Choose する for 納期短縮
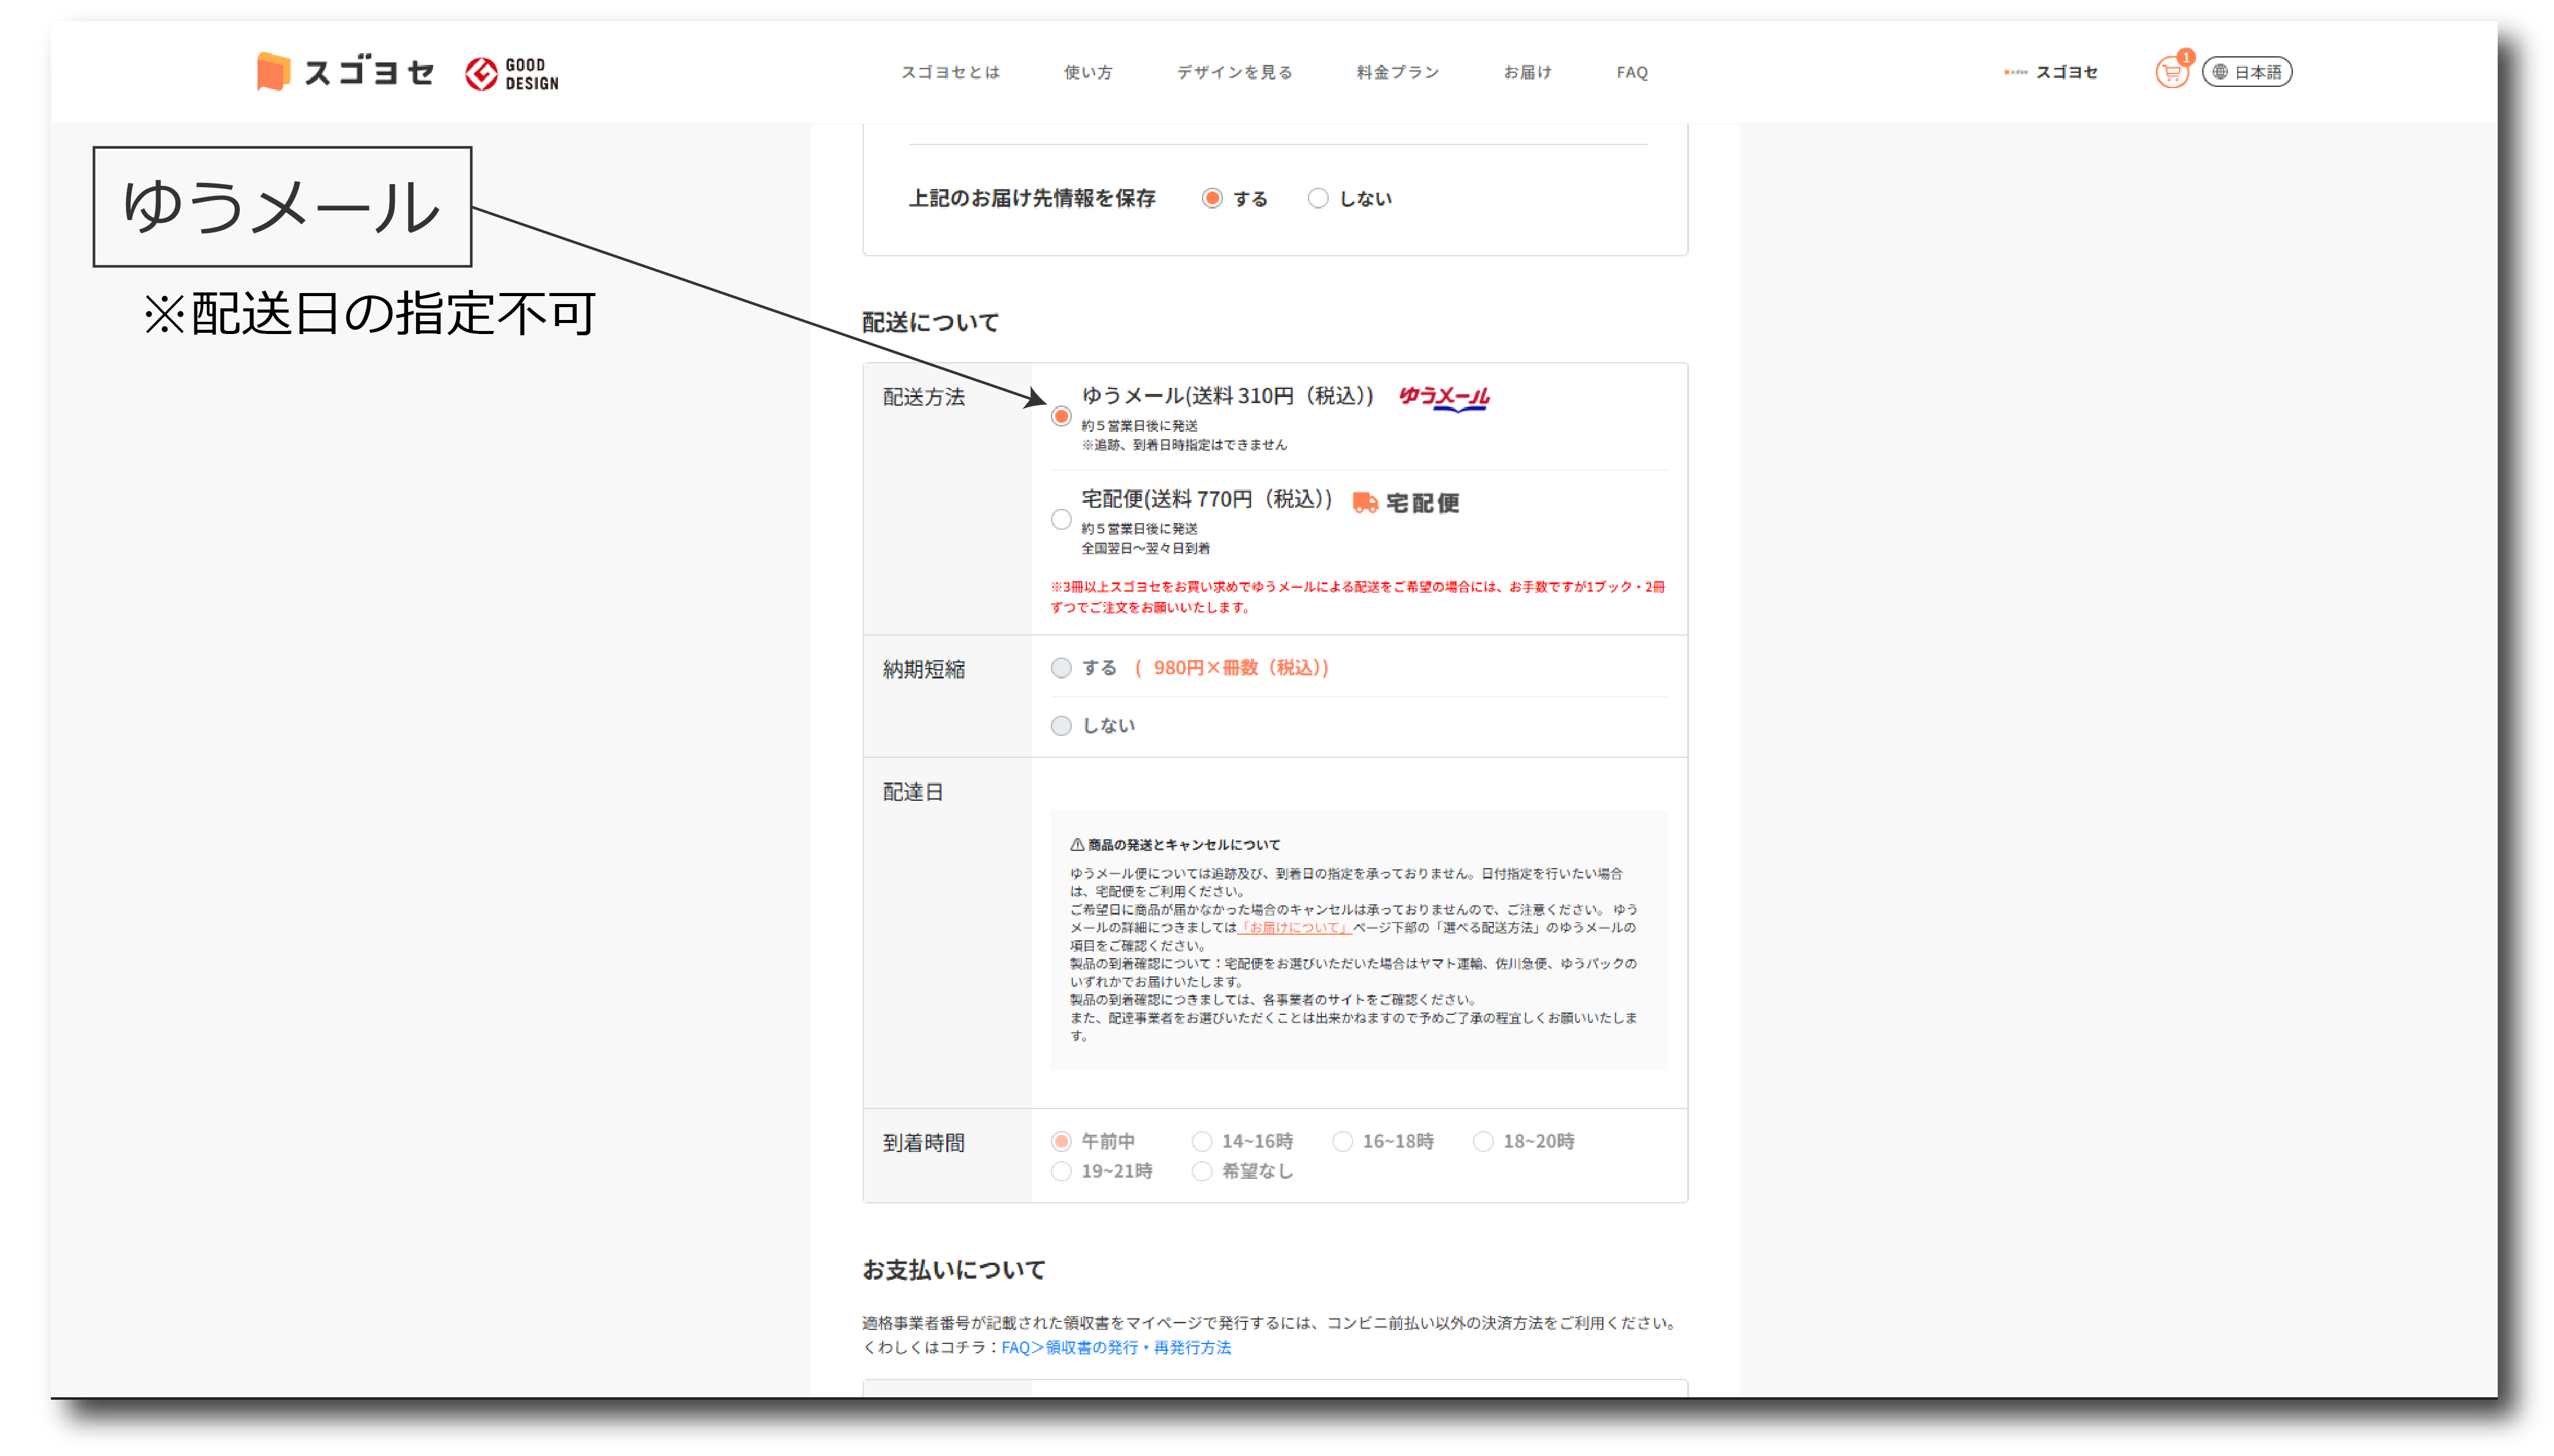Screen dimensions: 2554x1456 coord(1061,668)
